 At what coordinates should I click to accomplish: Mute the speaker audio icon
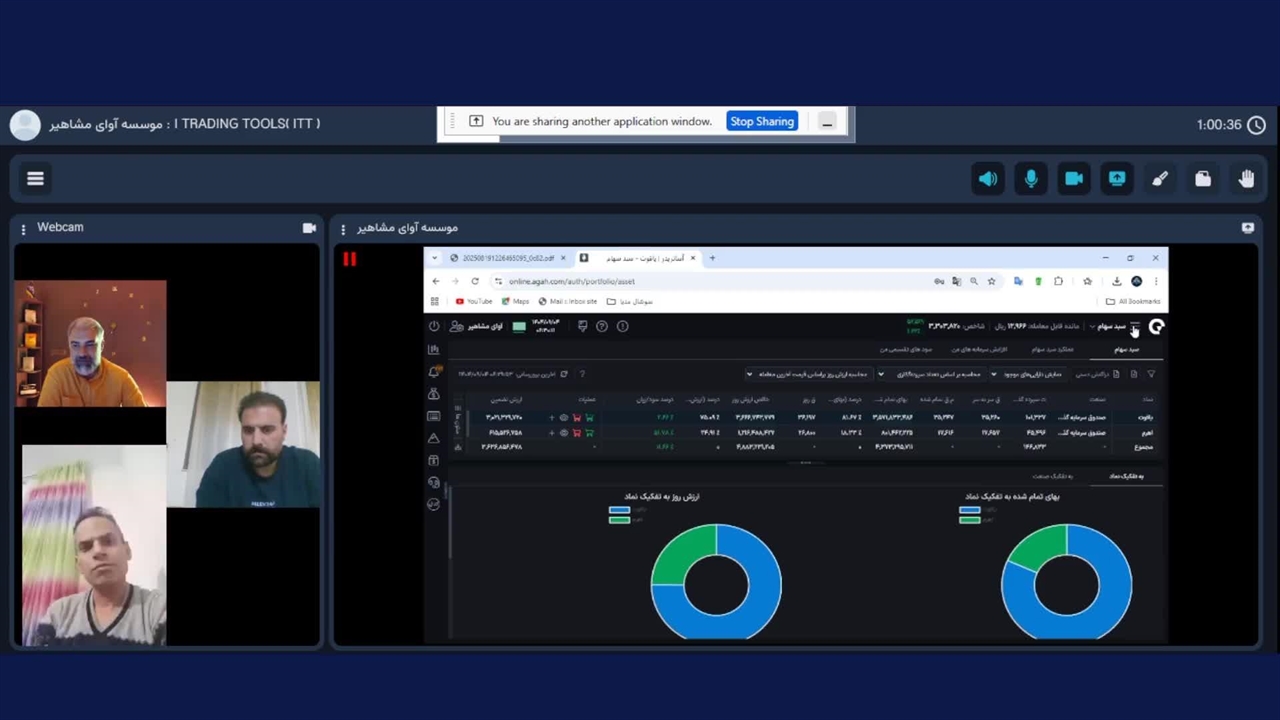tap(988, 179)
